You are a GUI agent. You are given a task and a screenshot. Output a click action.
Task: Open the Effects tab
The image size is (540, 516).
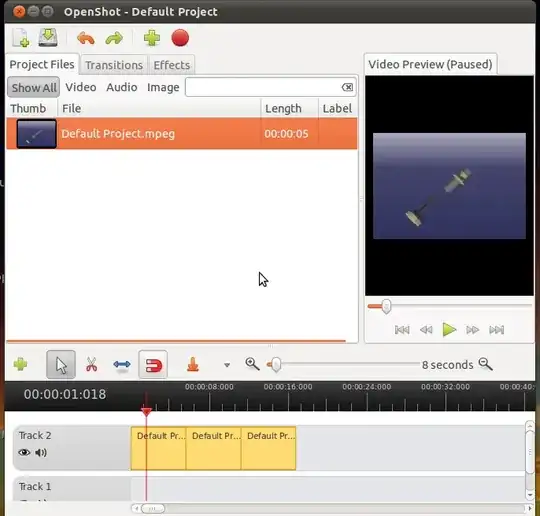(172, 65)
